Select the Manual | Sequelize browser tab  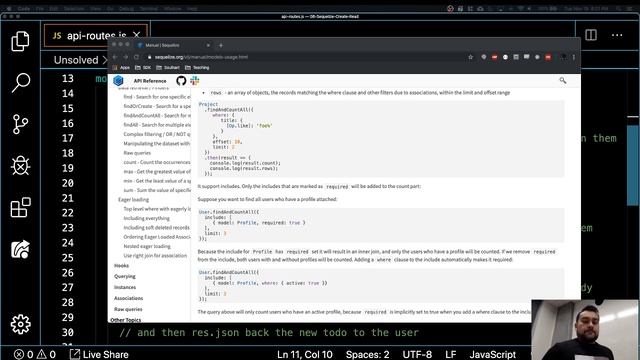pos(173,45)
